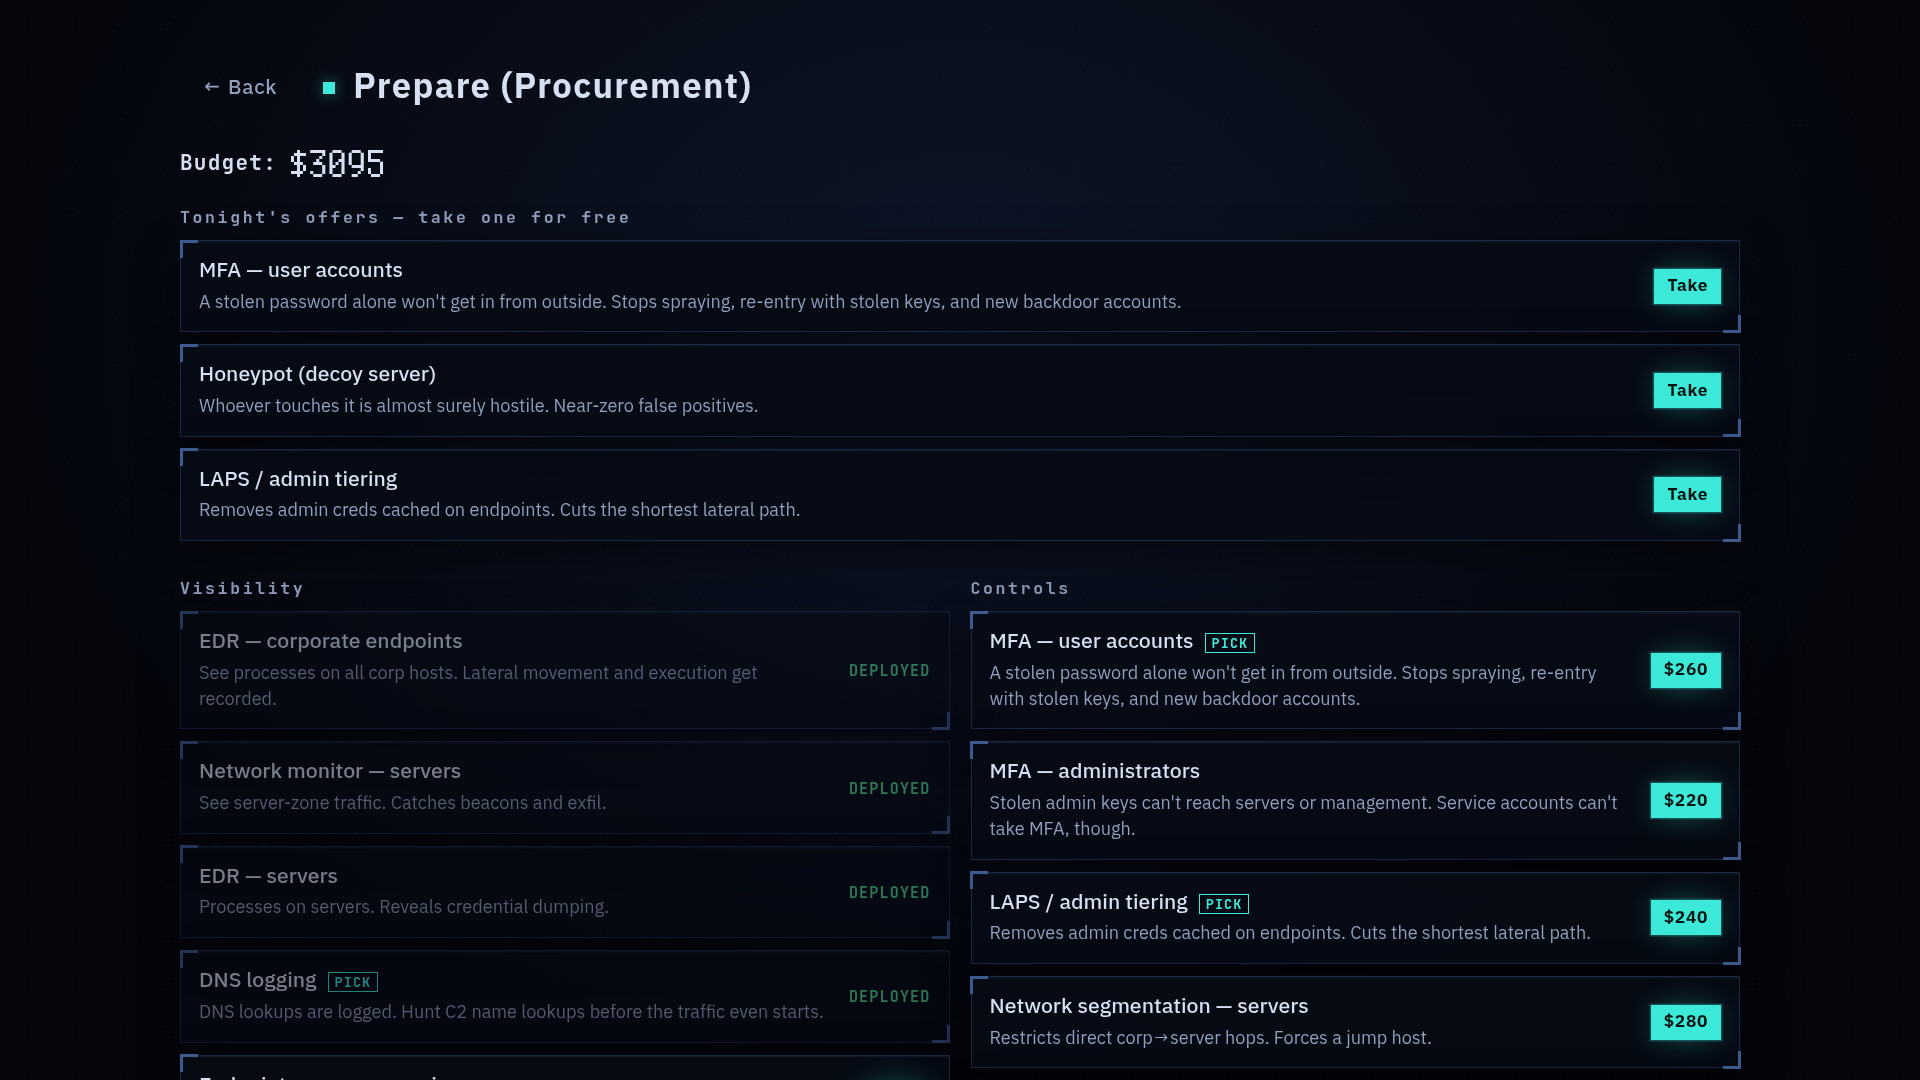The width and height of the screenshot is (1920, 1080).
Task: Click DEPLOYED status on Network monitor servers
Action: (889, 788)
